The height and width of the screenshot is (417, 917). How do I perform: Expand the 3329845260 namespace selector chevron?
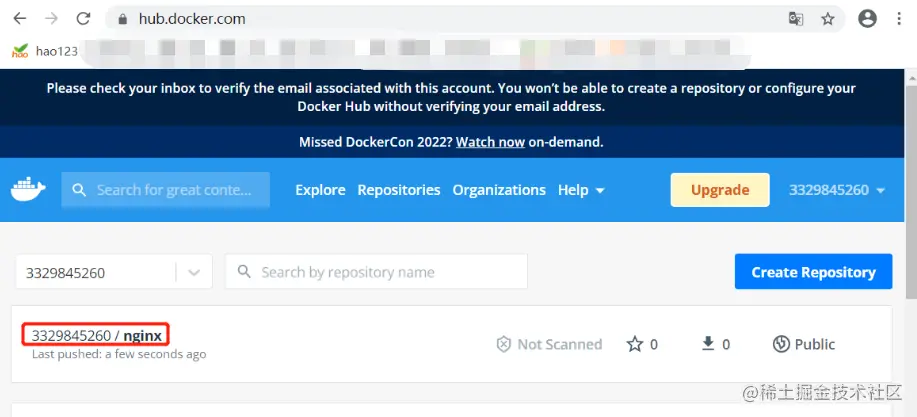(194, 272)
